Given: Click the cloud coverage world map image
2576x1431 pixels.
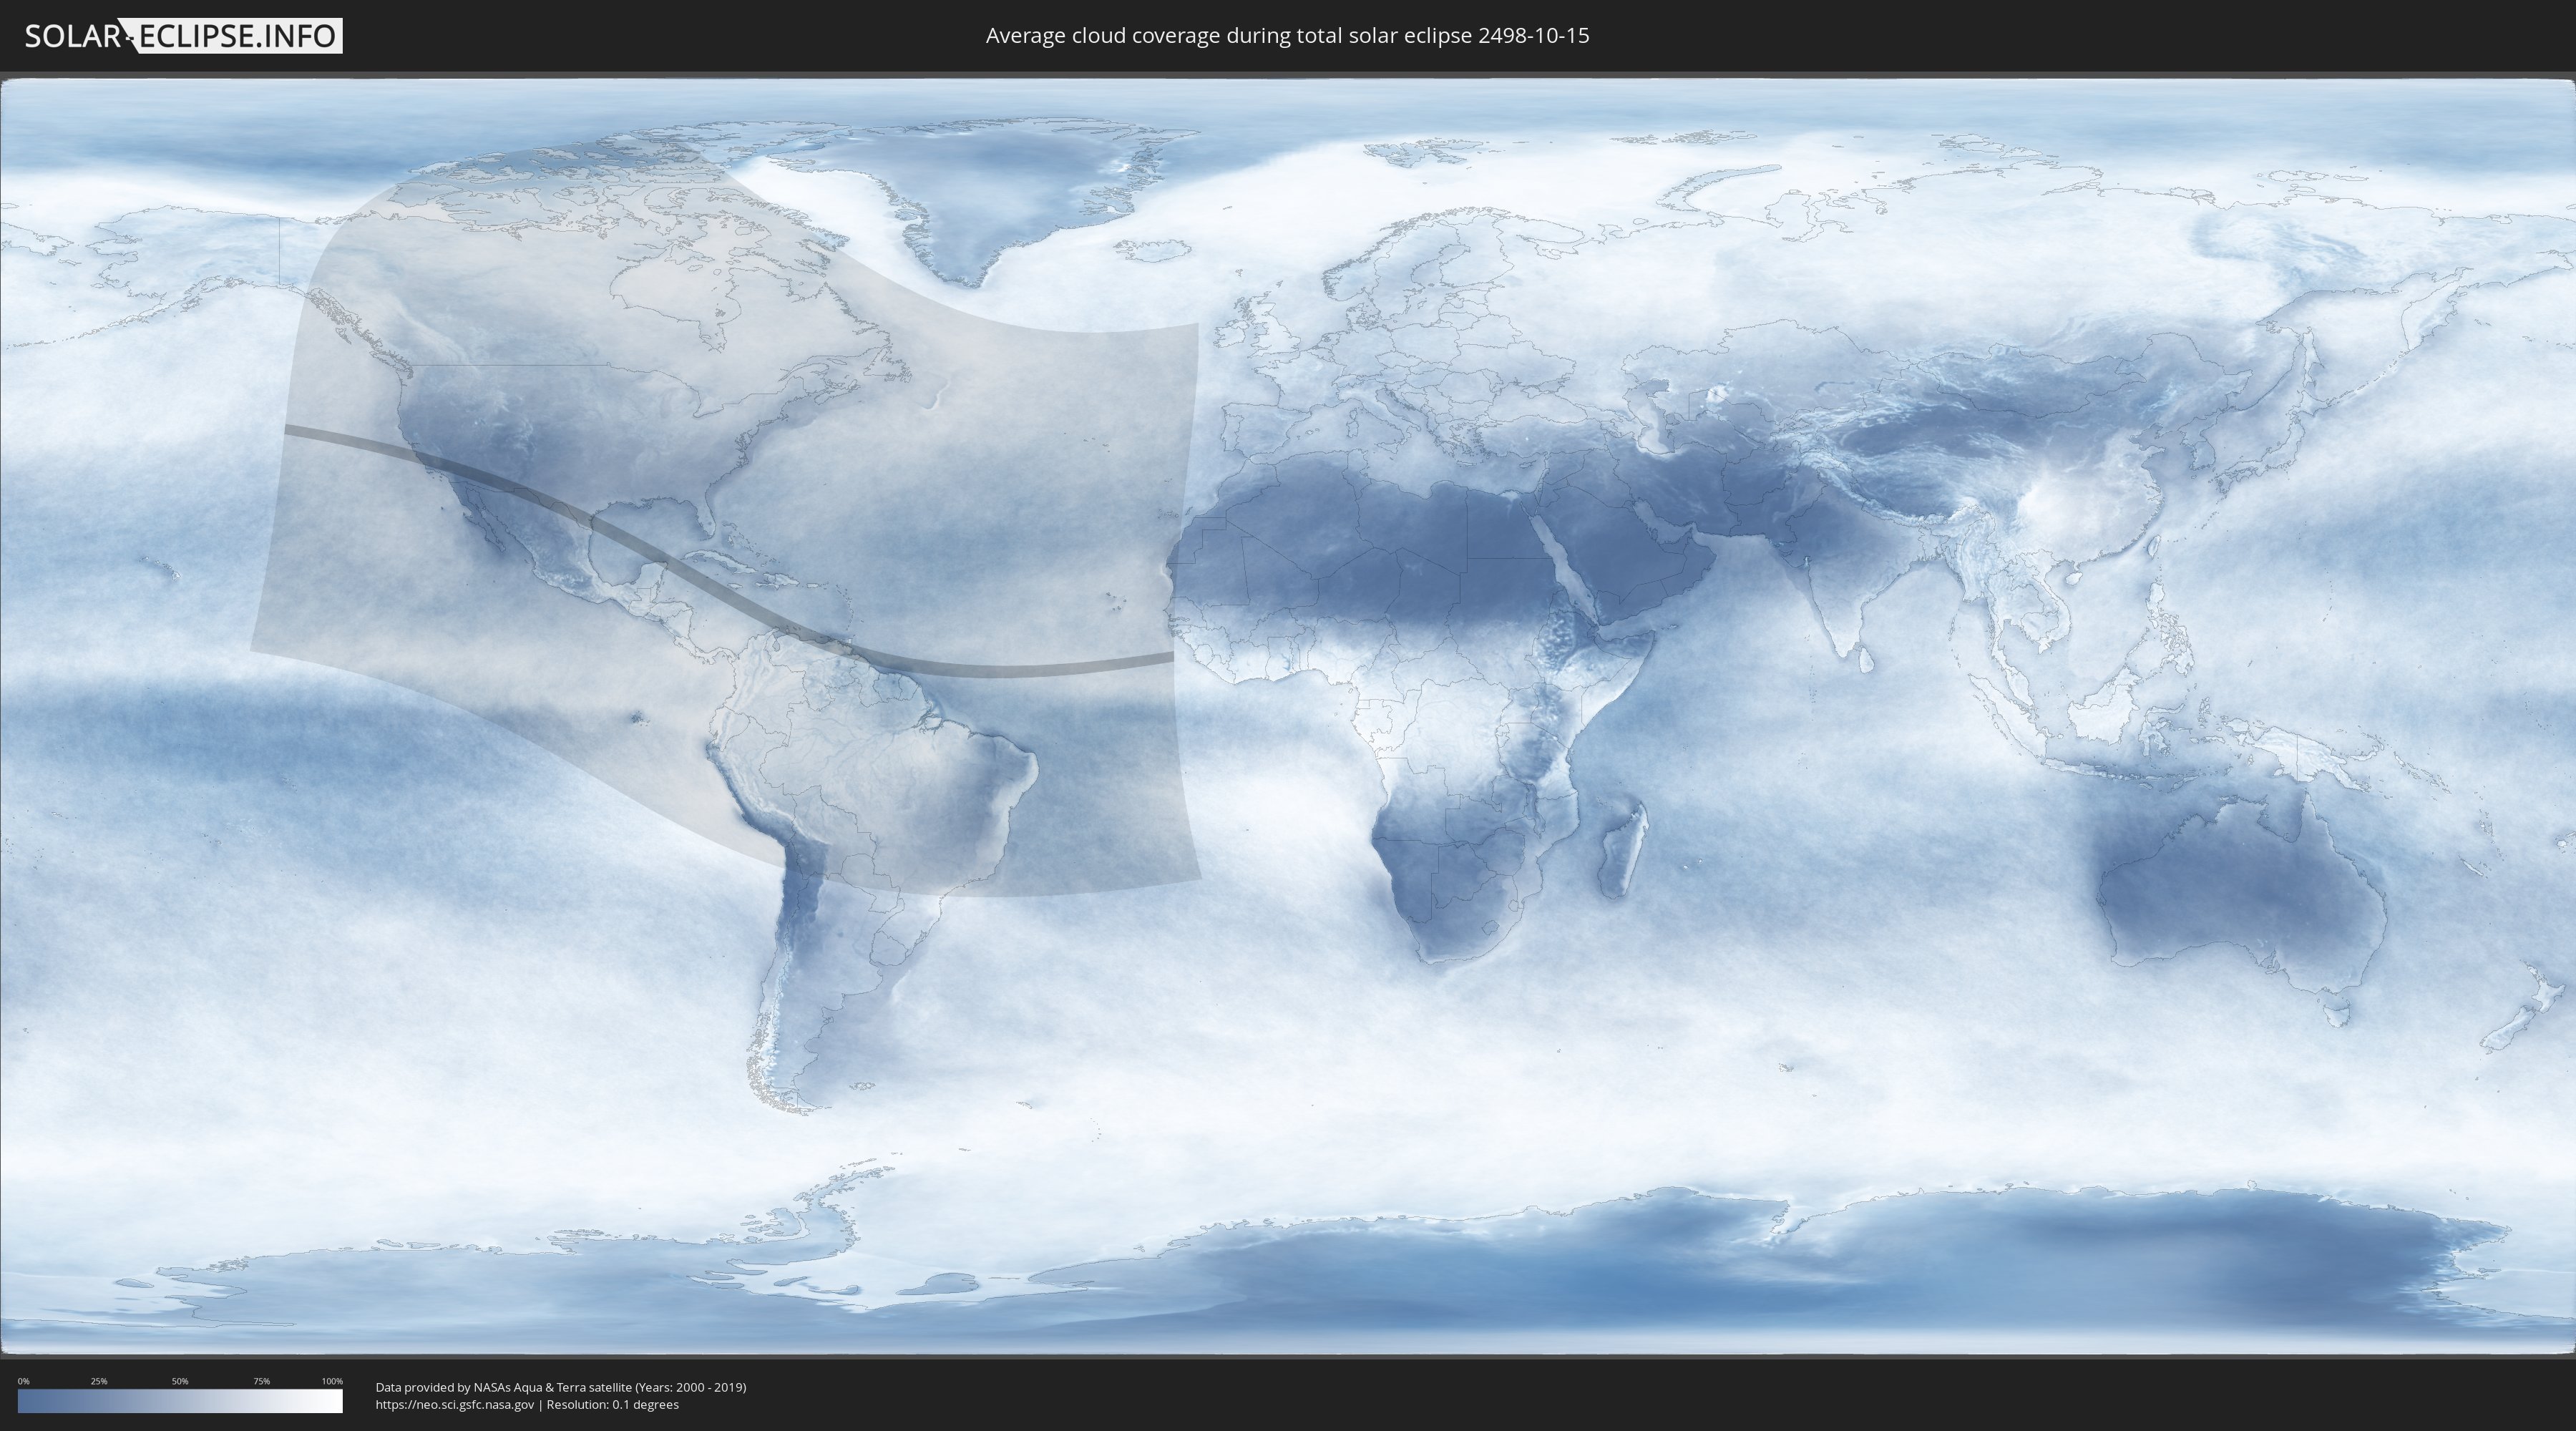Looking at the screenshot, I should pos(1288,717).
